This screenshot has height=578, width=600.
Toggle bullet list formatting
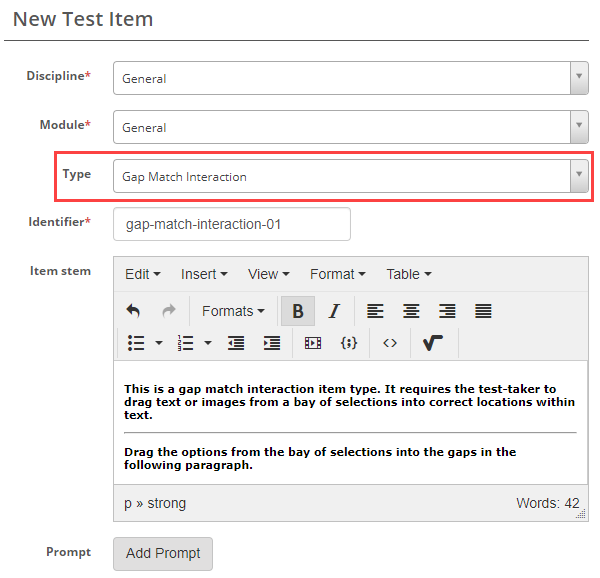pyautogui.click(x=137, y=343)
